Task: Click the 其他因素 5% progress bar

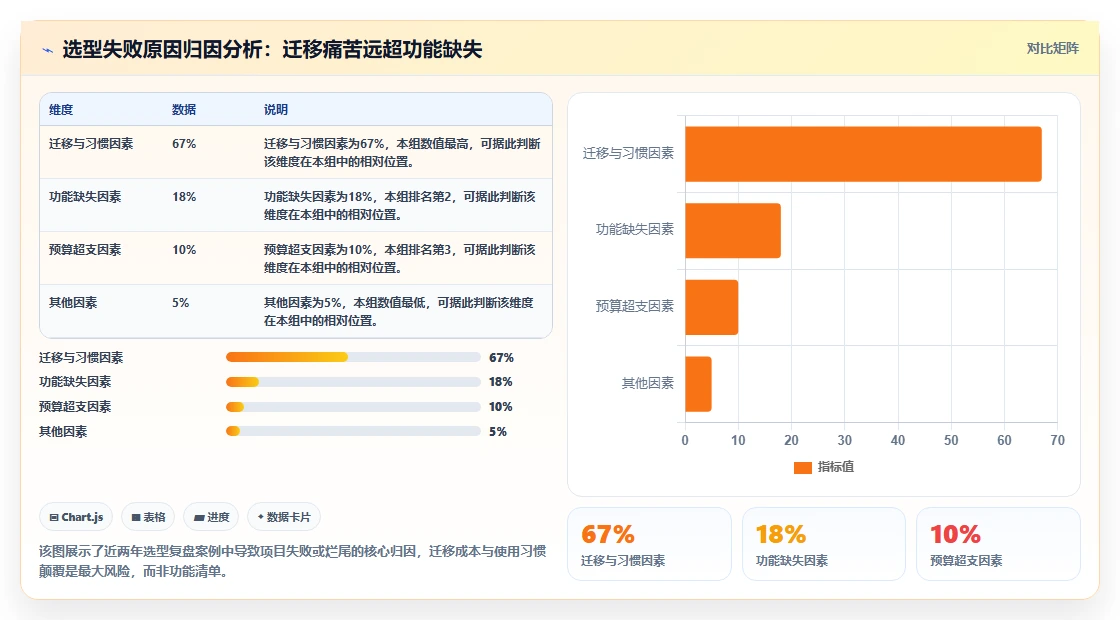Action: pos(353,431)
